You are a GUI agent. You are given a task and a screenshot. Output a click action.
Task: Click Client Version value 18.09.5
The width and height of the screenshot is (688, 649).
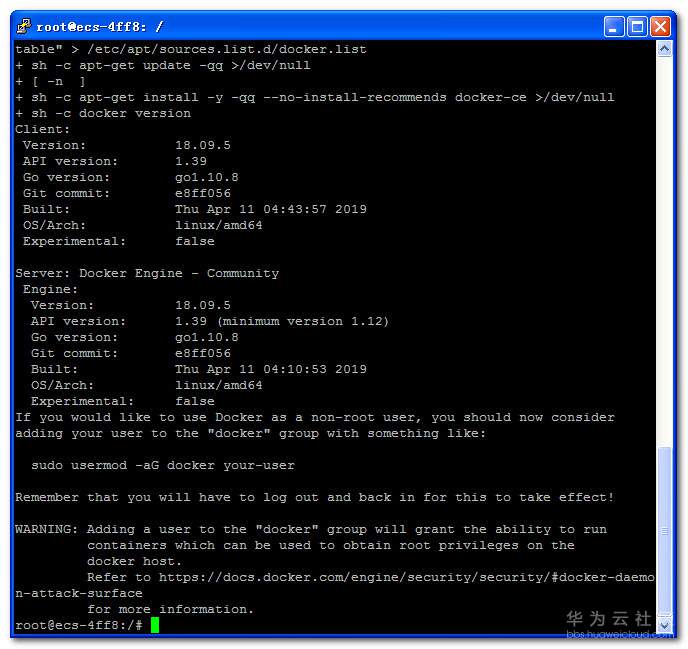(203, 145)
